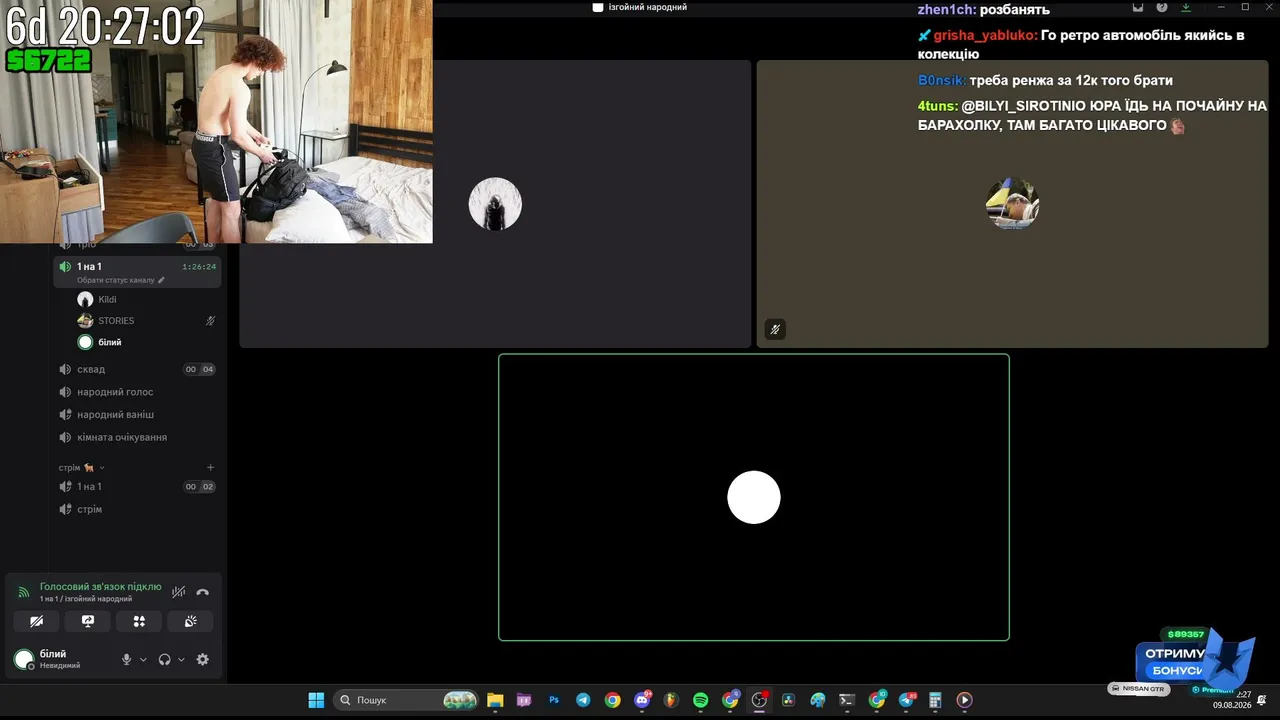Image resolution: width=1280 pixels, height=720 pixels.
Task: Open the Discord soundboard
Action: [190, 621]
